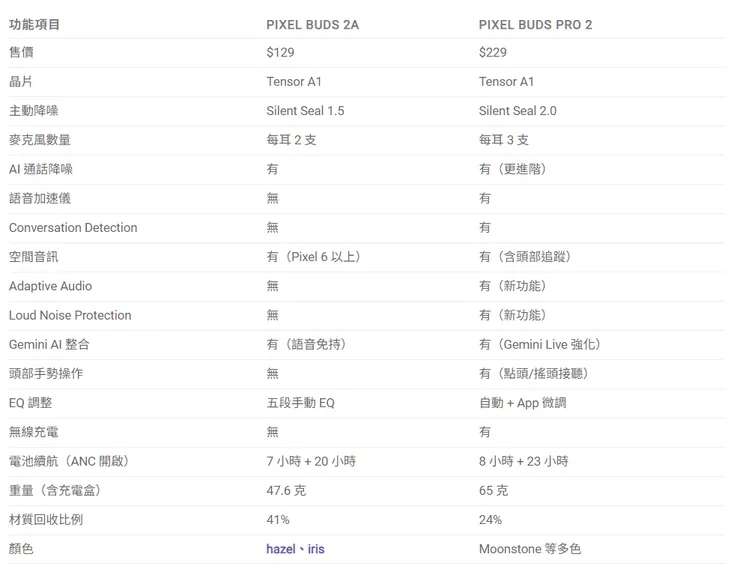Click the 有（語音免持）cell
The height and width of the screenshot is (565, 740).
tap(306, 345)
